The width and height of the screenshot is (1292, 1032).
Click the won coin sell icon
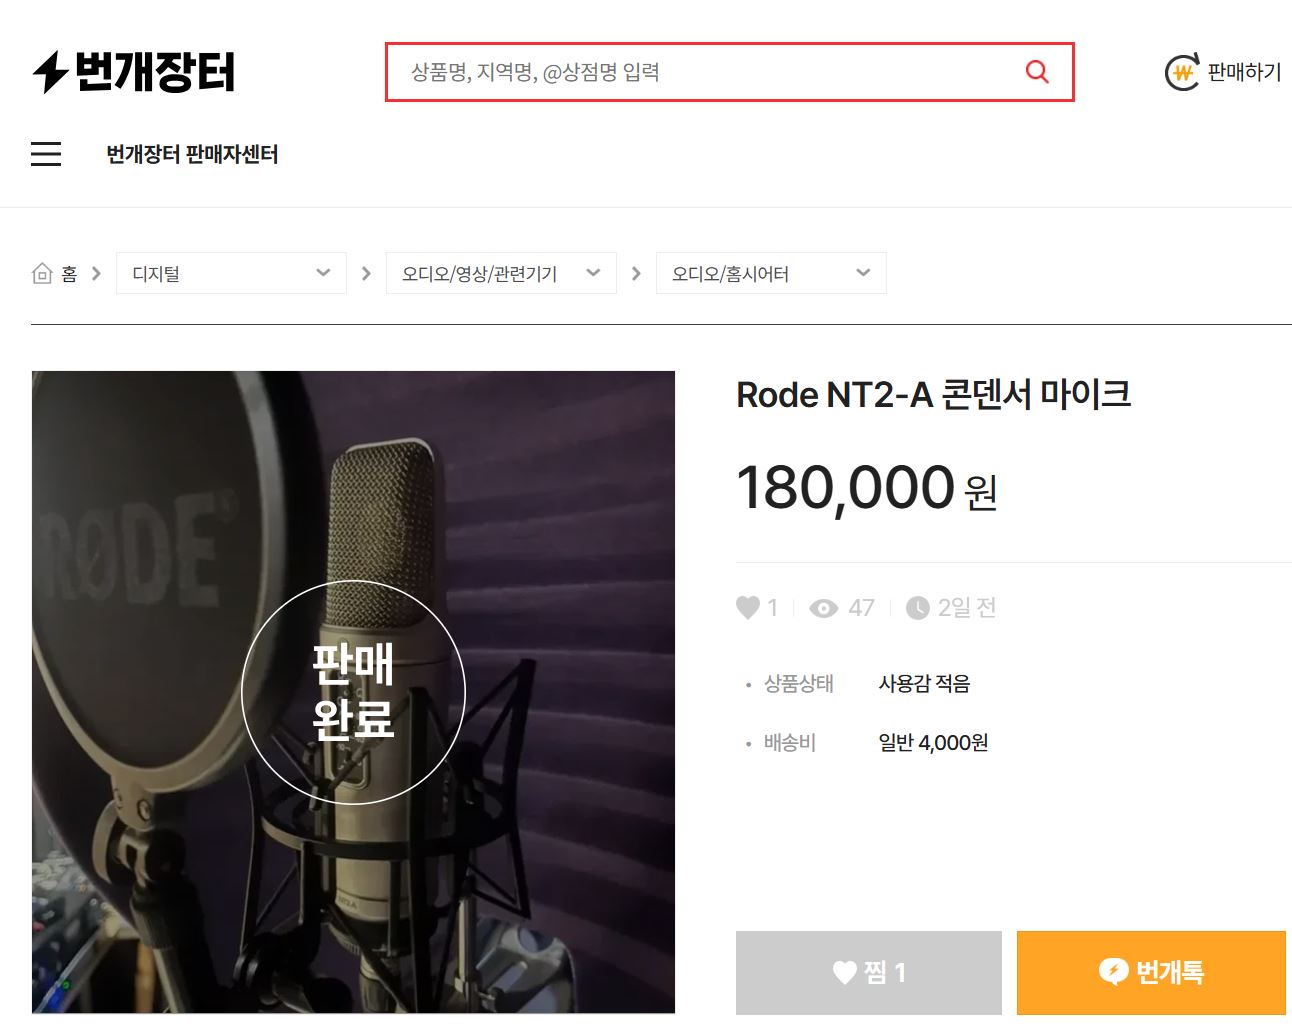click(x=1182, y=72)
